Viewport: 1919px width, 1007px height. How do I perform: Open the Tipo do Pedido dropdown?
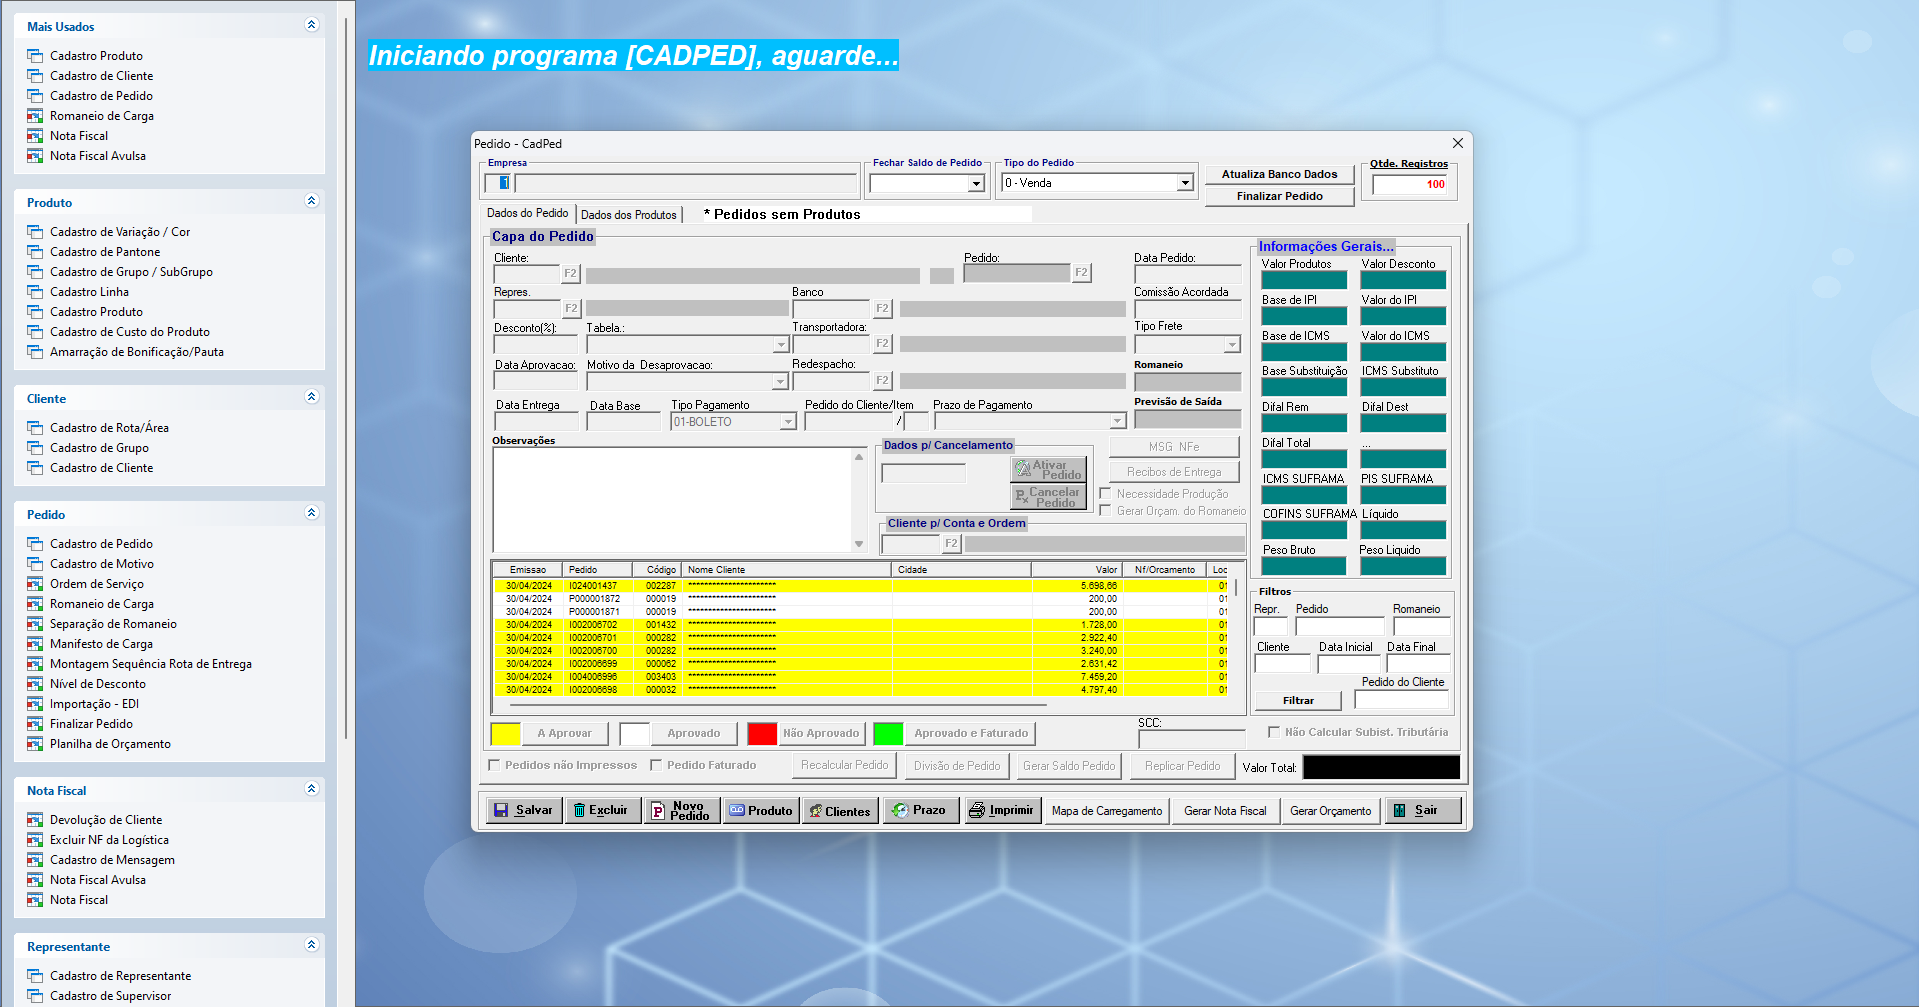pyautogui.click(x=1185, y=183)
